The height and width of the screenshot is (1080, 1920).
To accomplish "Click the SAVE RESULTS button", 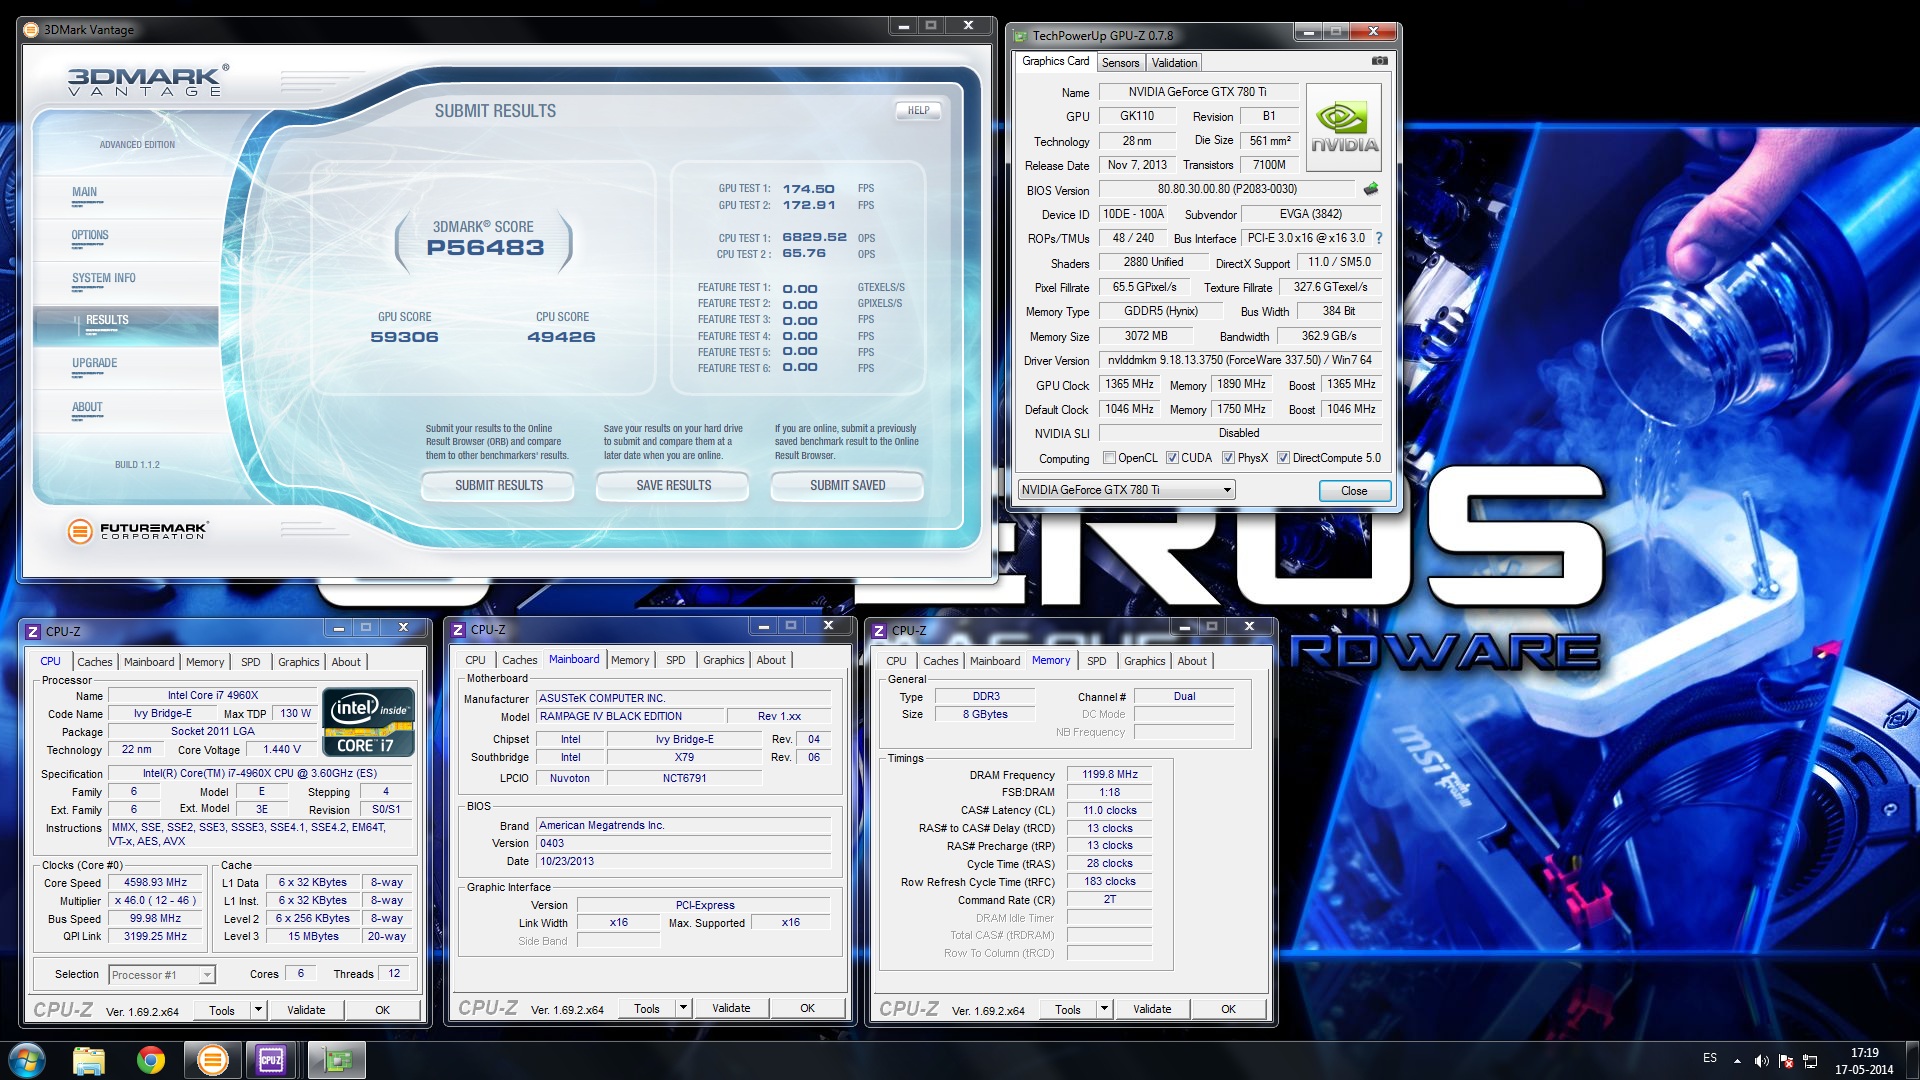I will [x=674, y=485].
